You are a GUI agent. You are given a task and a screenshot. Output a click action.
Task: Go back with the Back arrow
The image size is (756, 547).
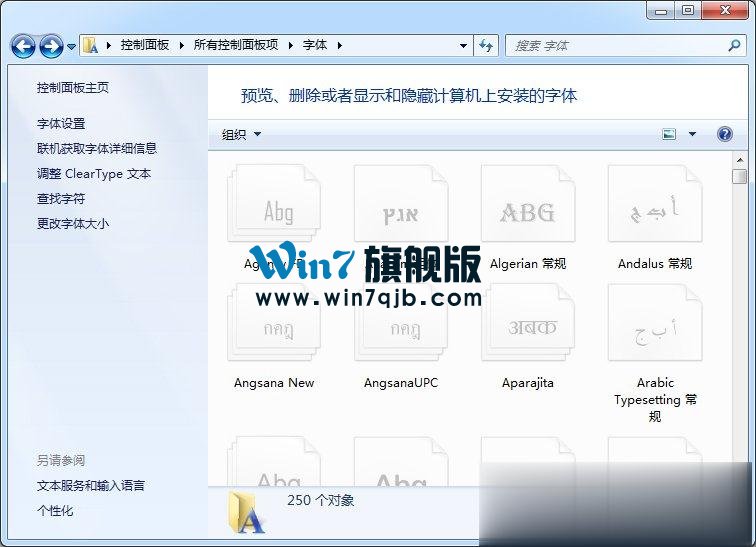tap(23, 46)
